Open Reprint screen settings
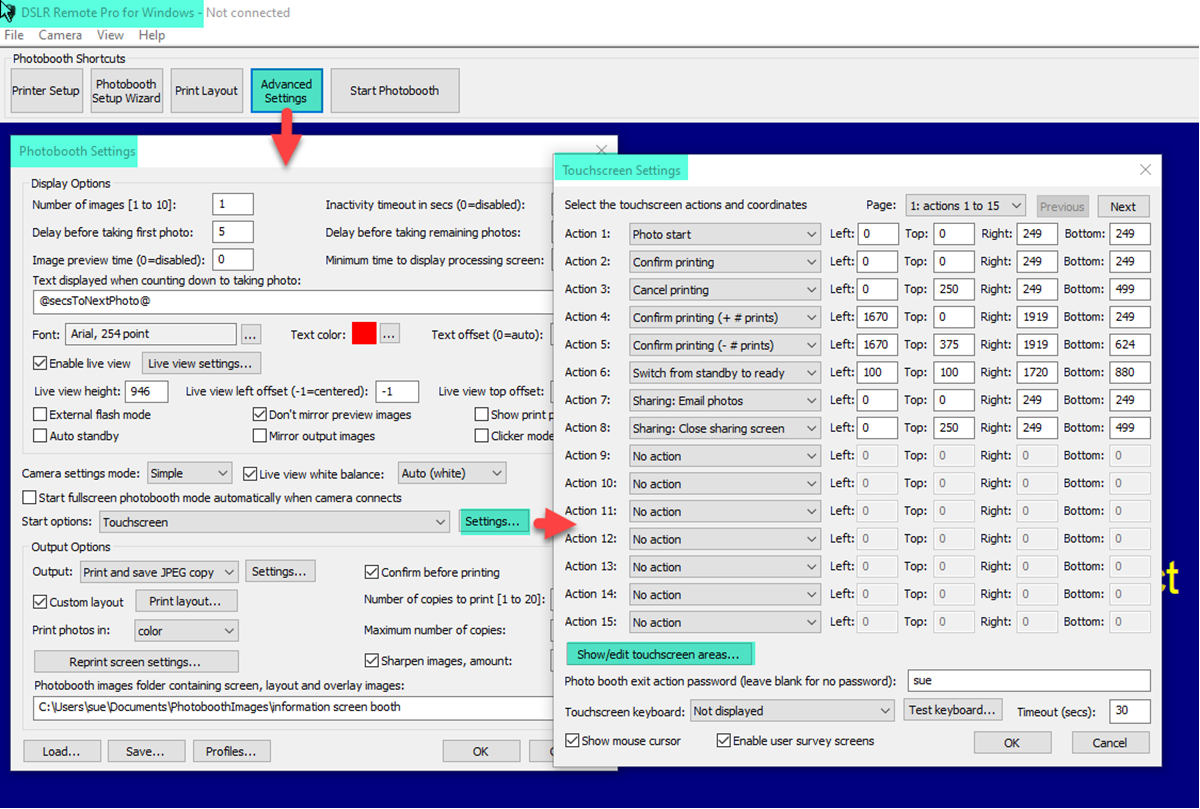The width and height of the screenshot is (1200, 809). [x=136, y=662]
